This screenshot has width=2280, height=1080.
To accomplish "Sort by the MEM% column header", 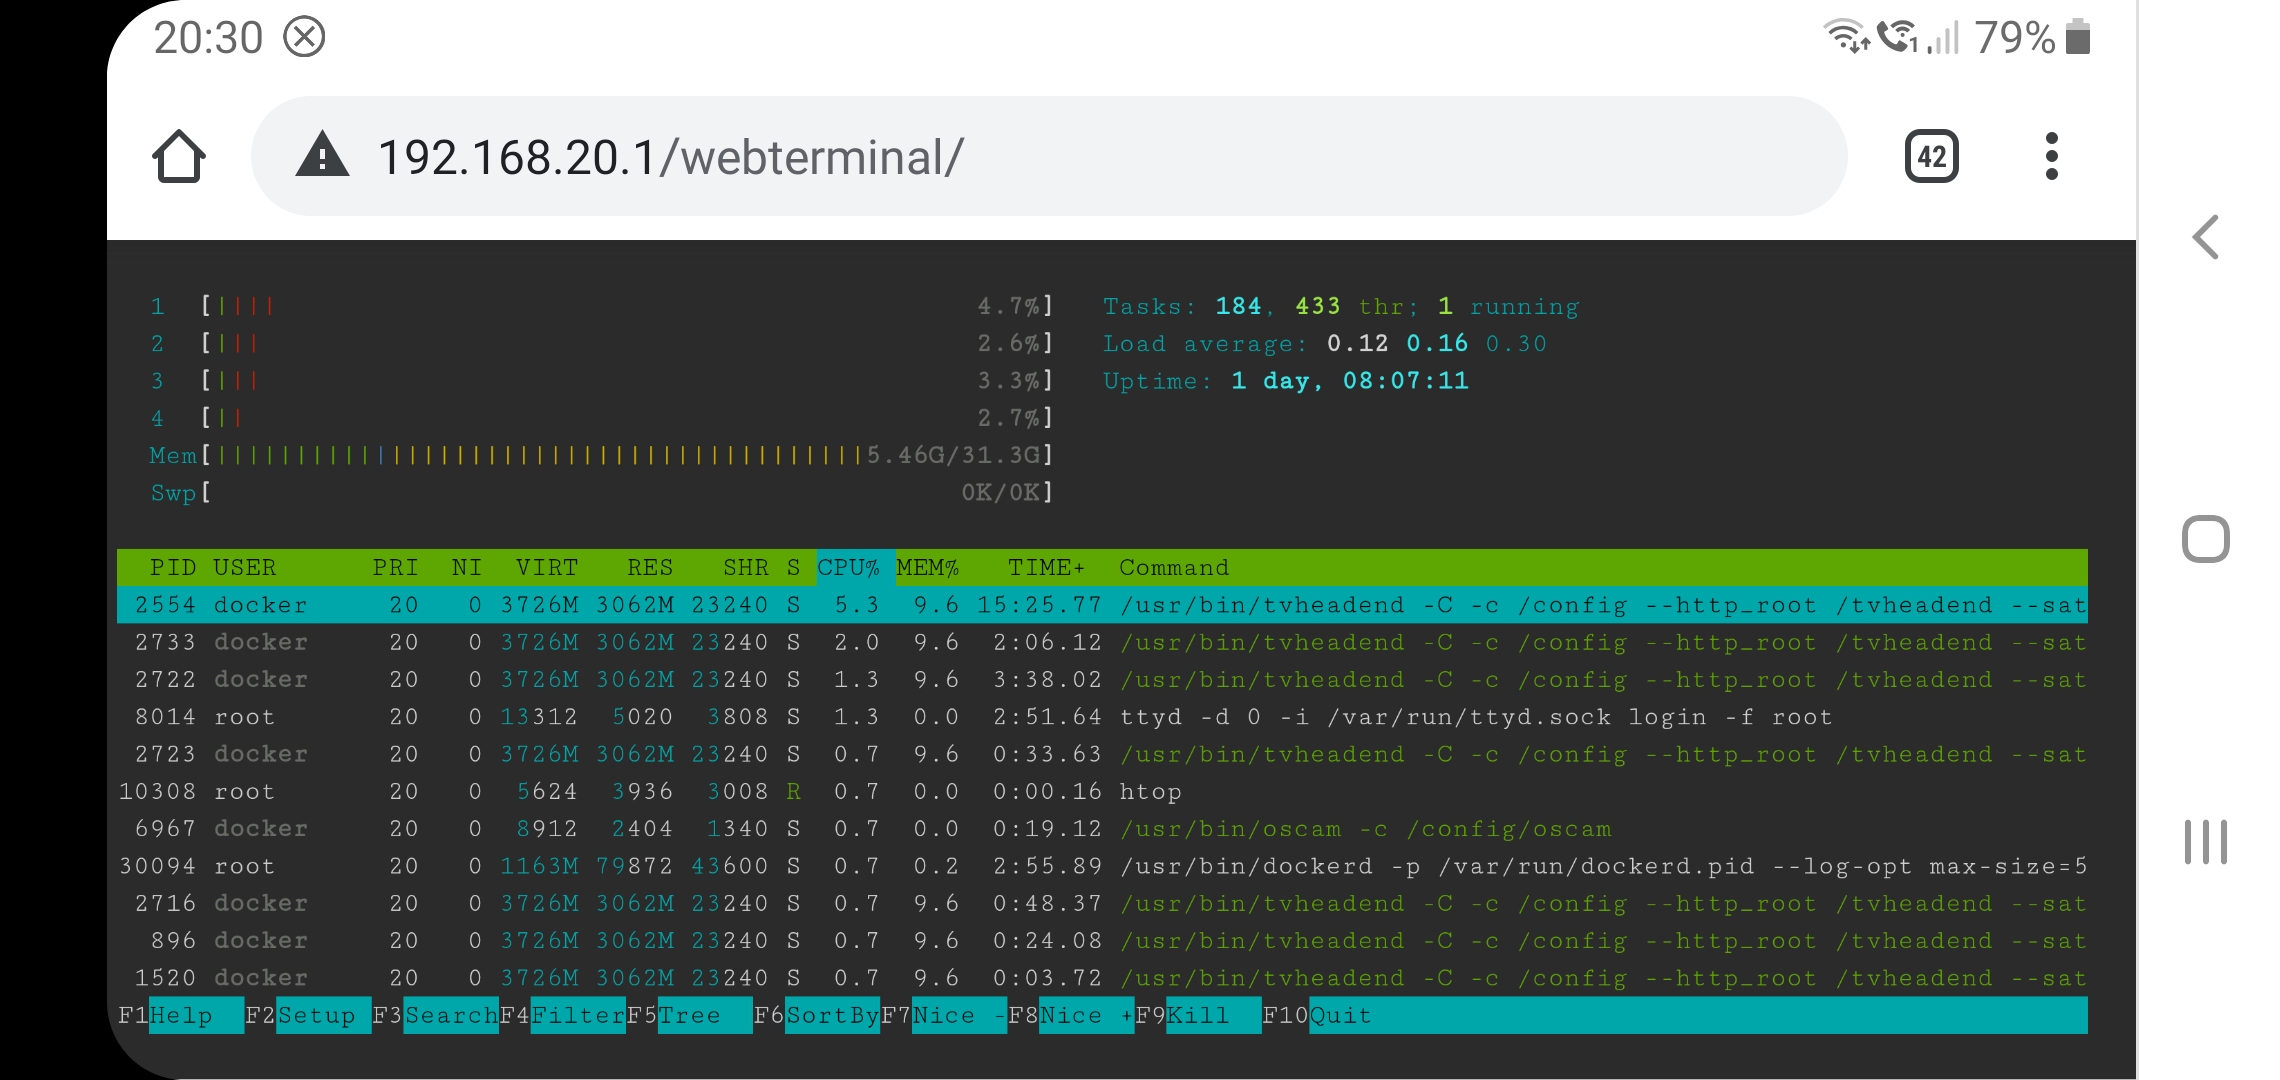I will tap(927, 567).
